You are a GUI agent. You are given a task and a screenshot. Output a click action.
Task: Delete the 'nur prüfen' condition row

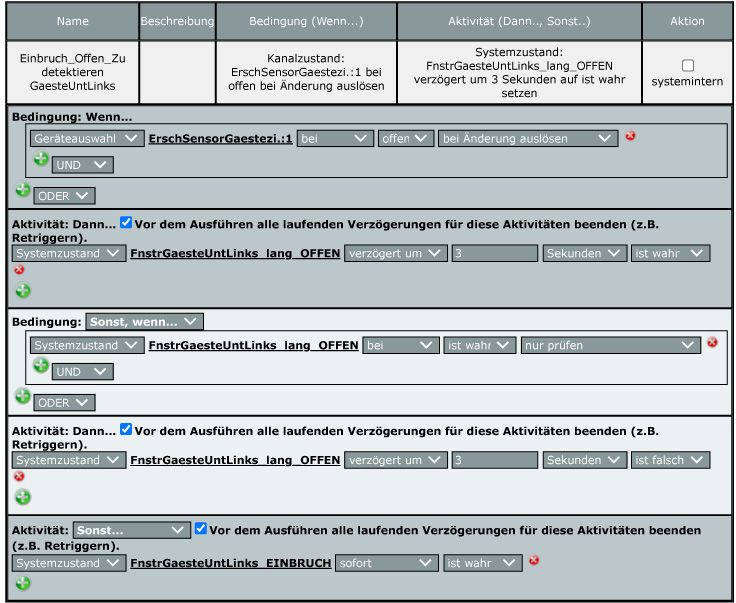712,343
